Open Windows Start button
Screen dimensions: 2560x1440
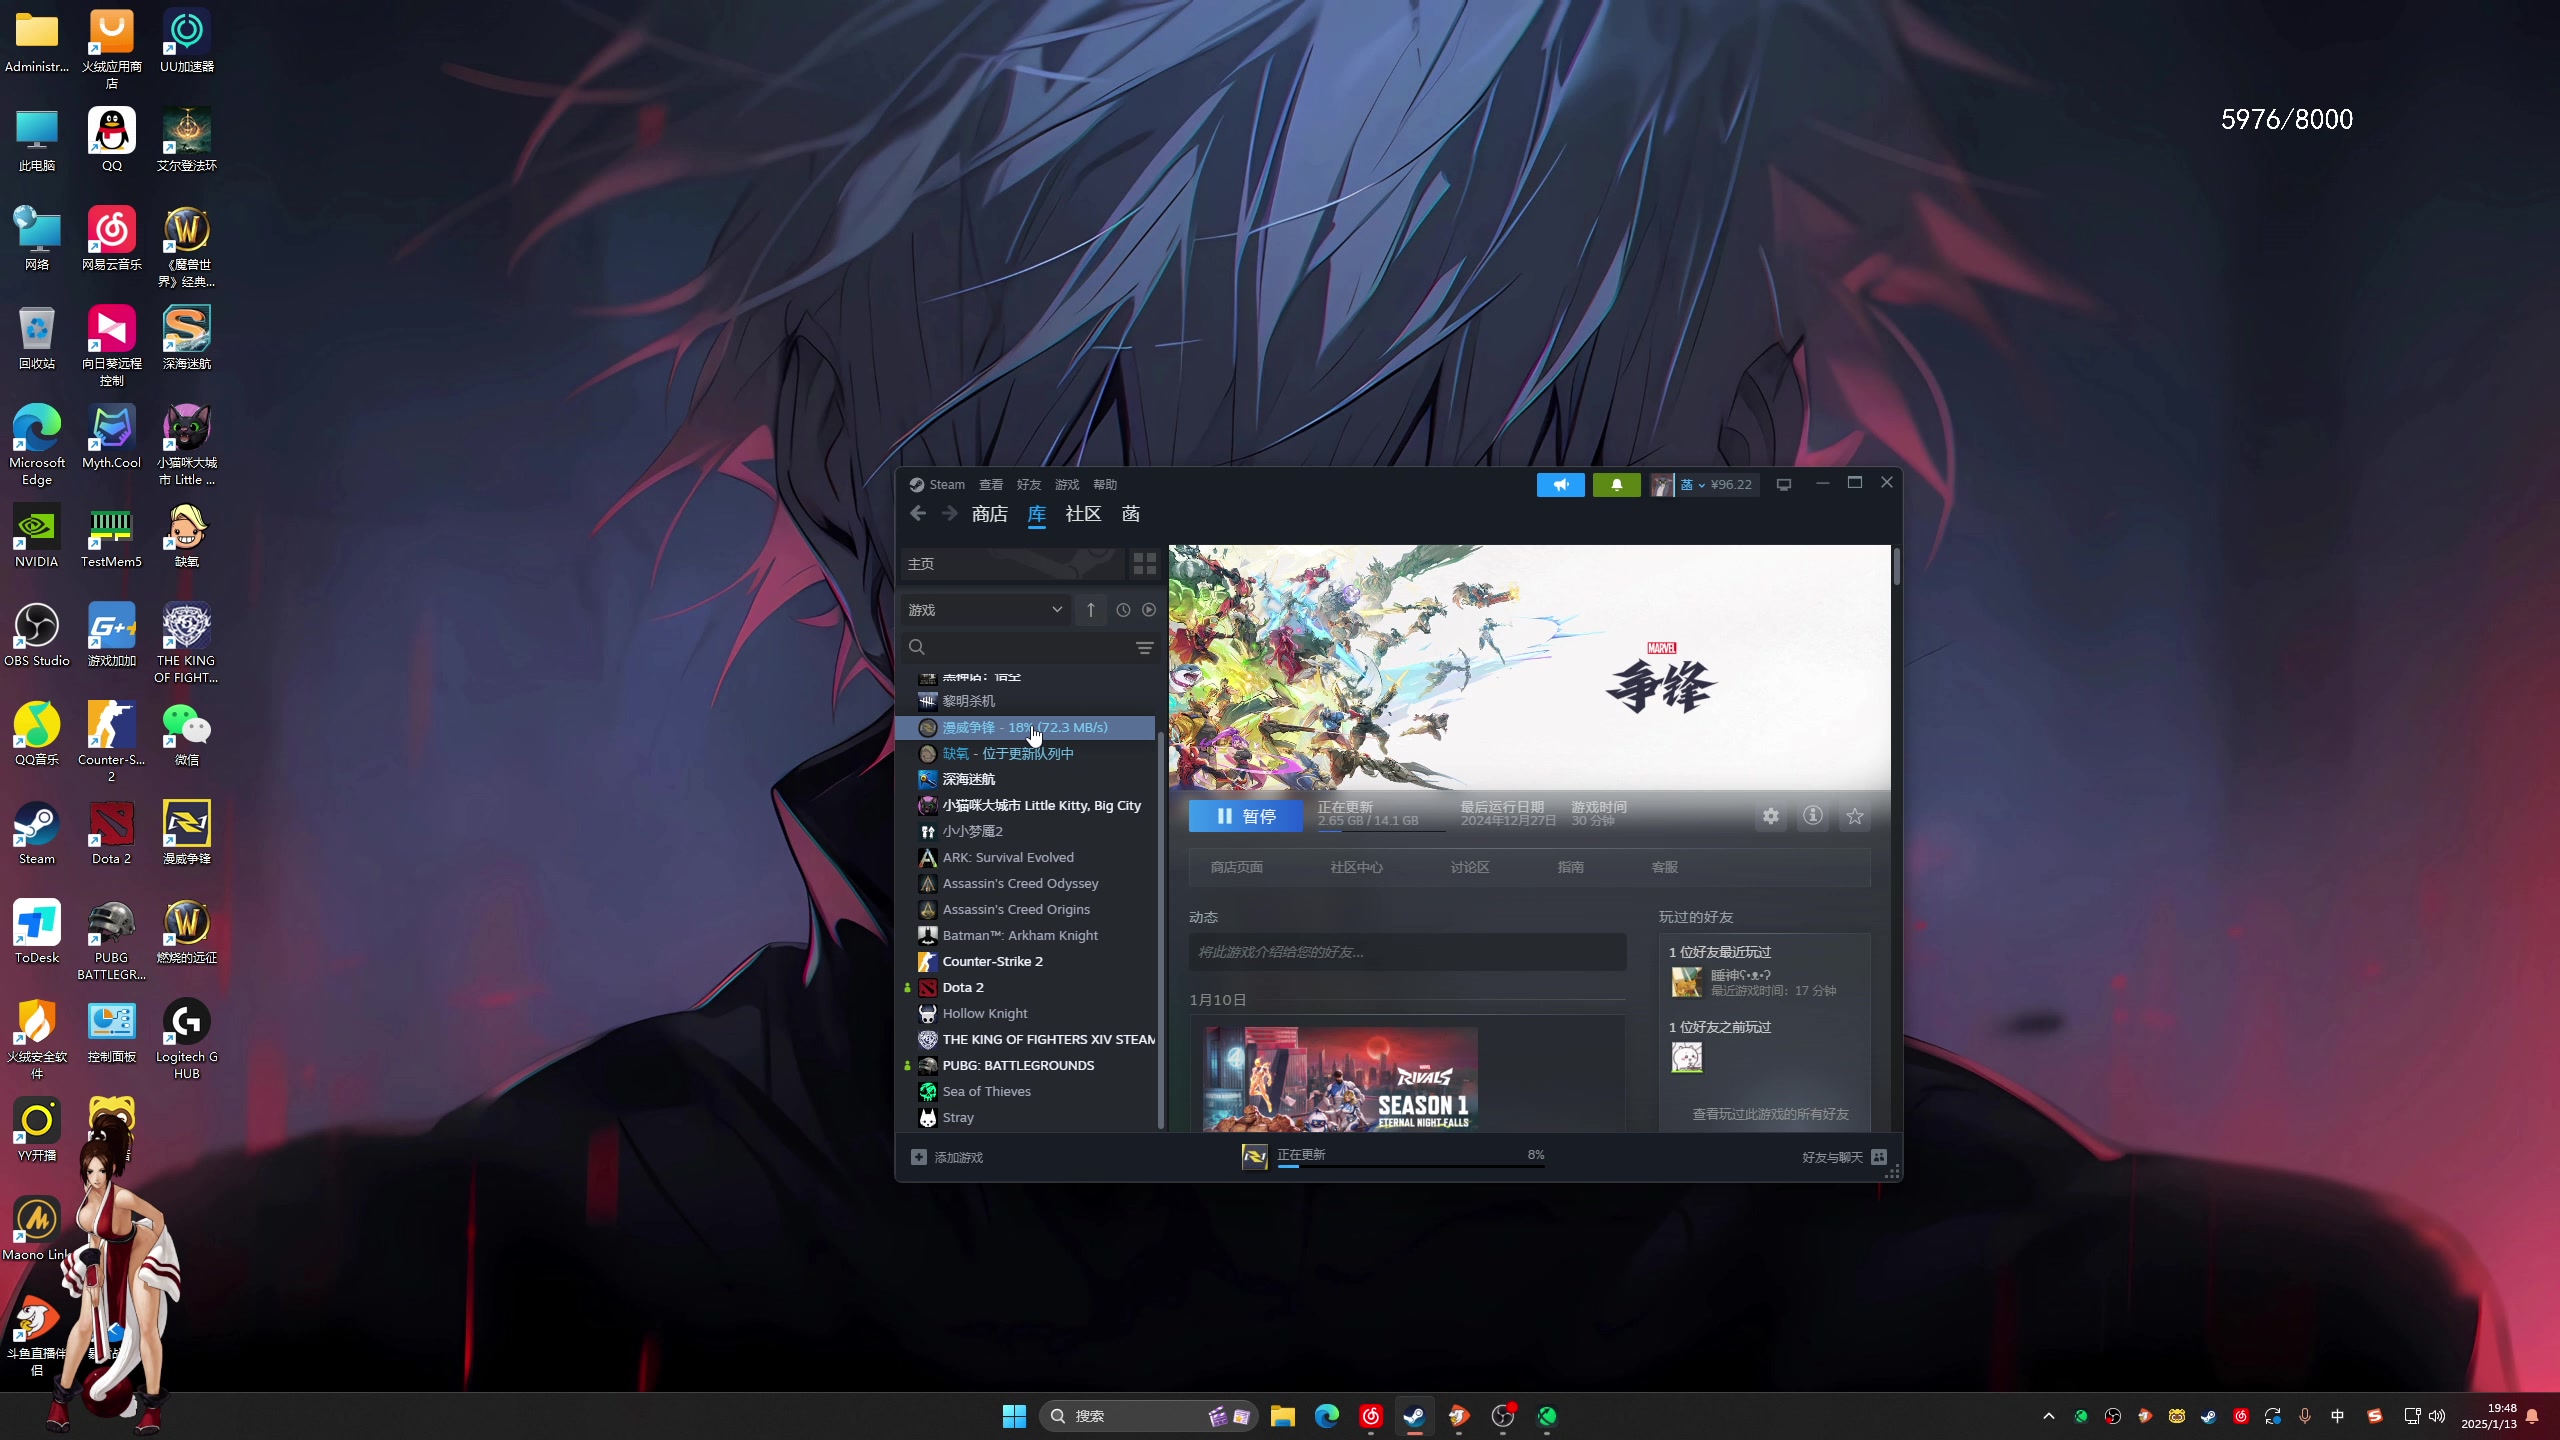pyautogui.click(x=1014, y=1416)
